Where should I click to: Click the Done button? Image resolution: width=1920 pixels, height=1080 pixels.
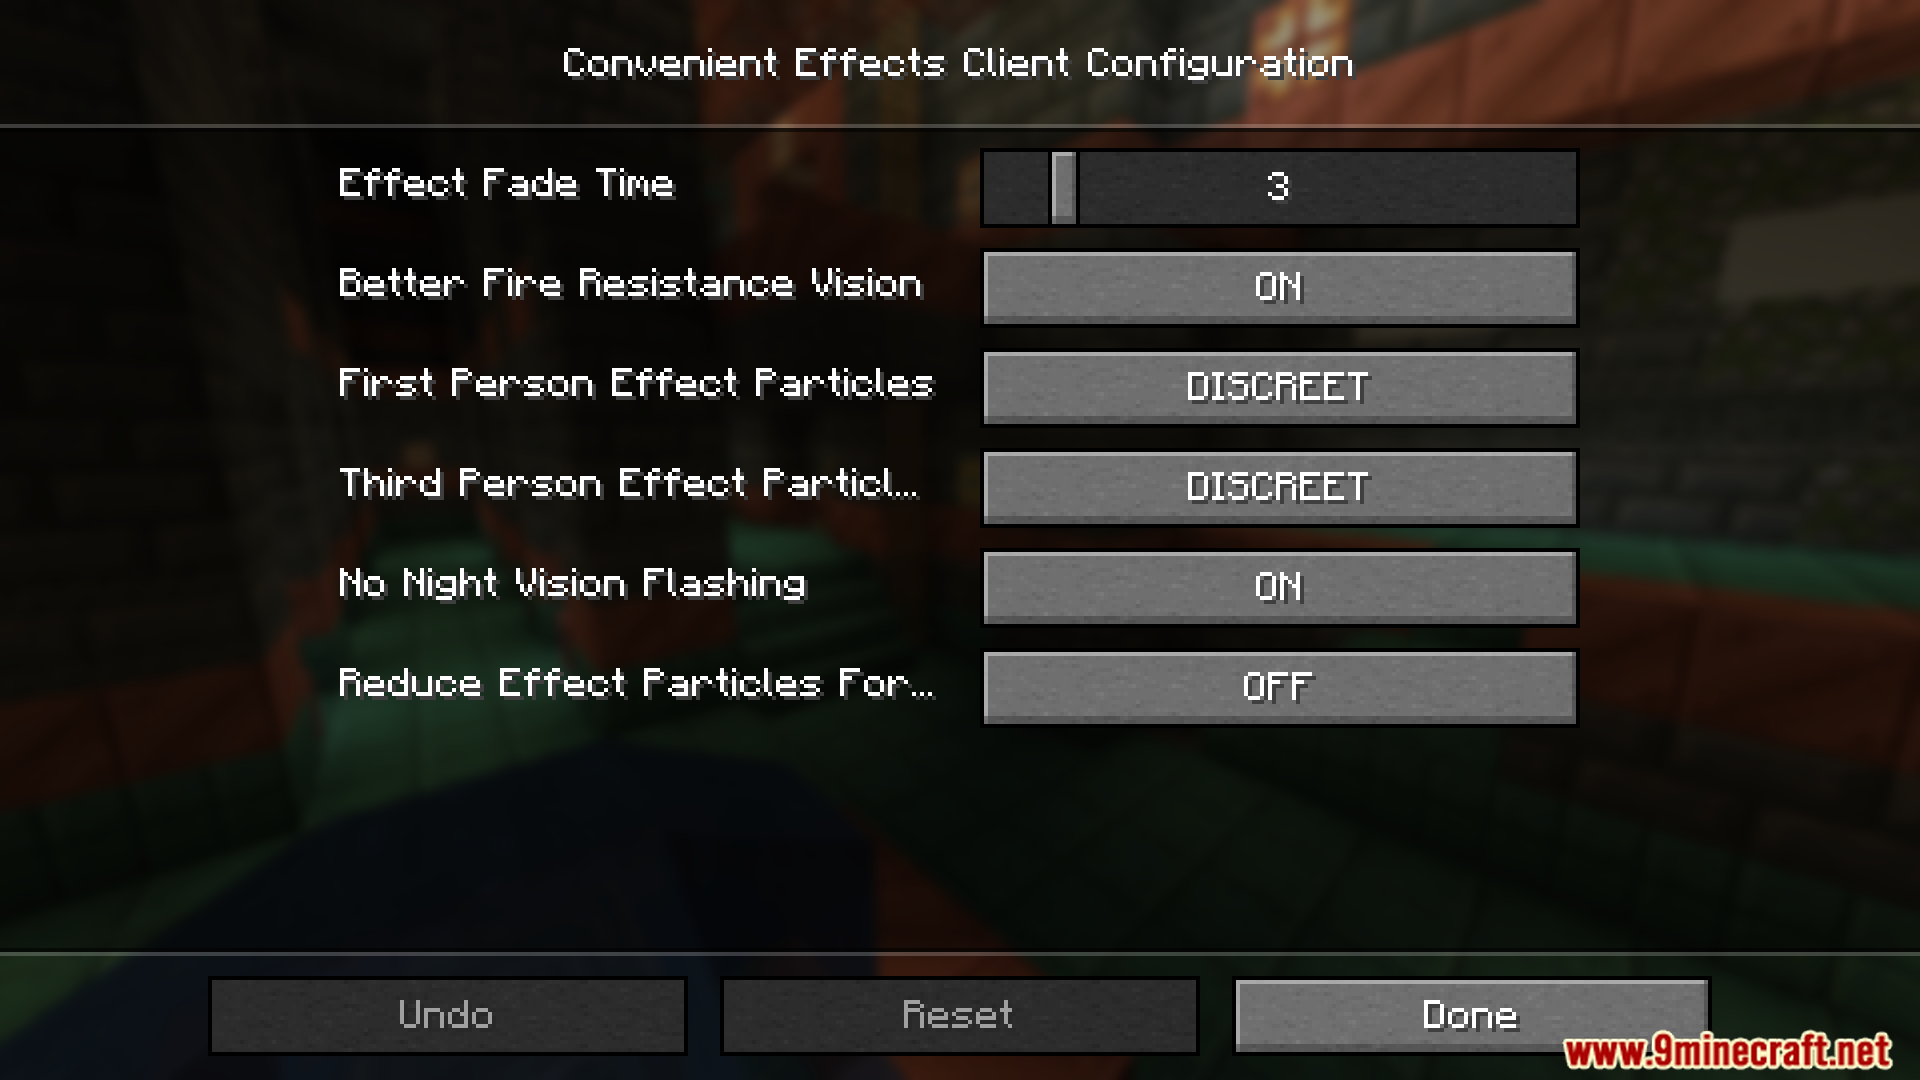click(x=1471, y=1015)
